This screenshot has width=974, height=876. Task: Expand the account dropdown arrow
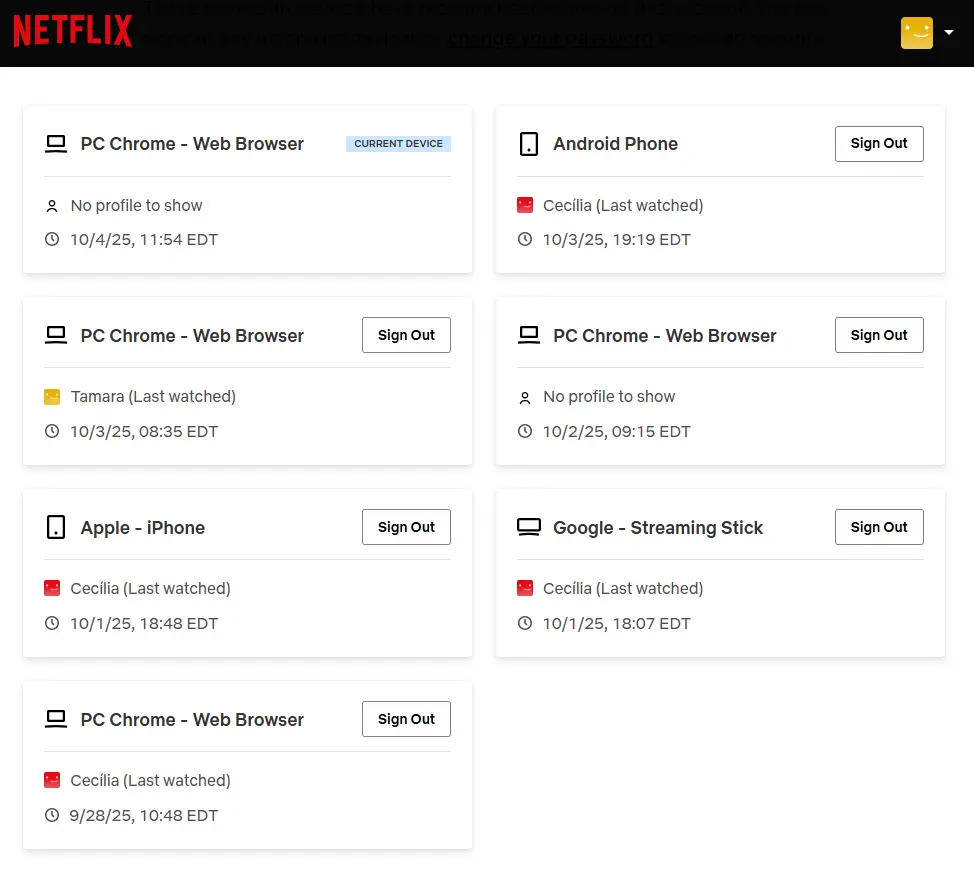point(949,32)
